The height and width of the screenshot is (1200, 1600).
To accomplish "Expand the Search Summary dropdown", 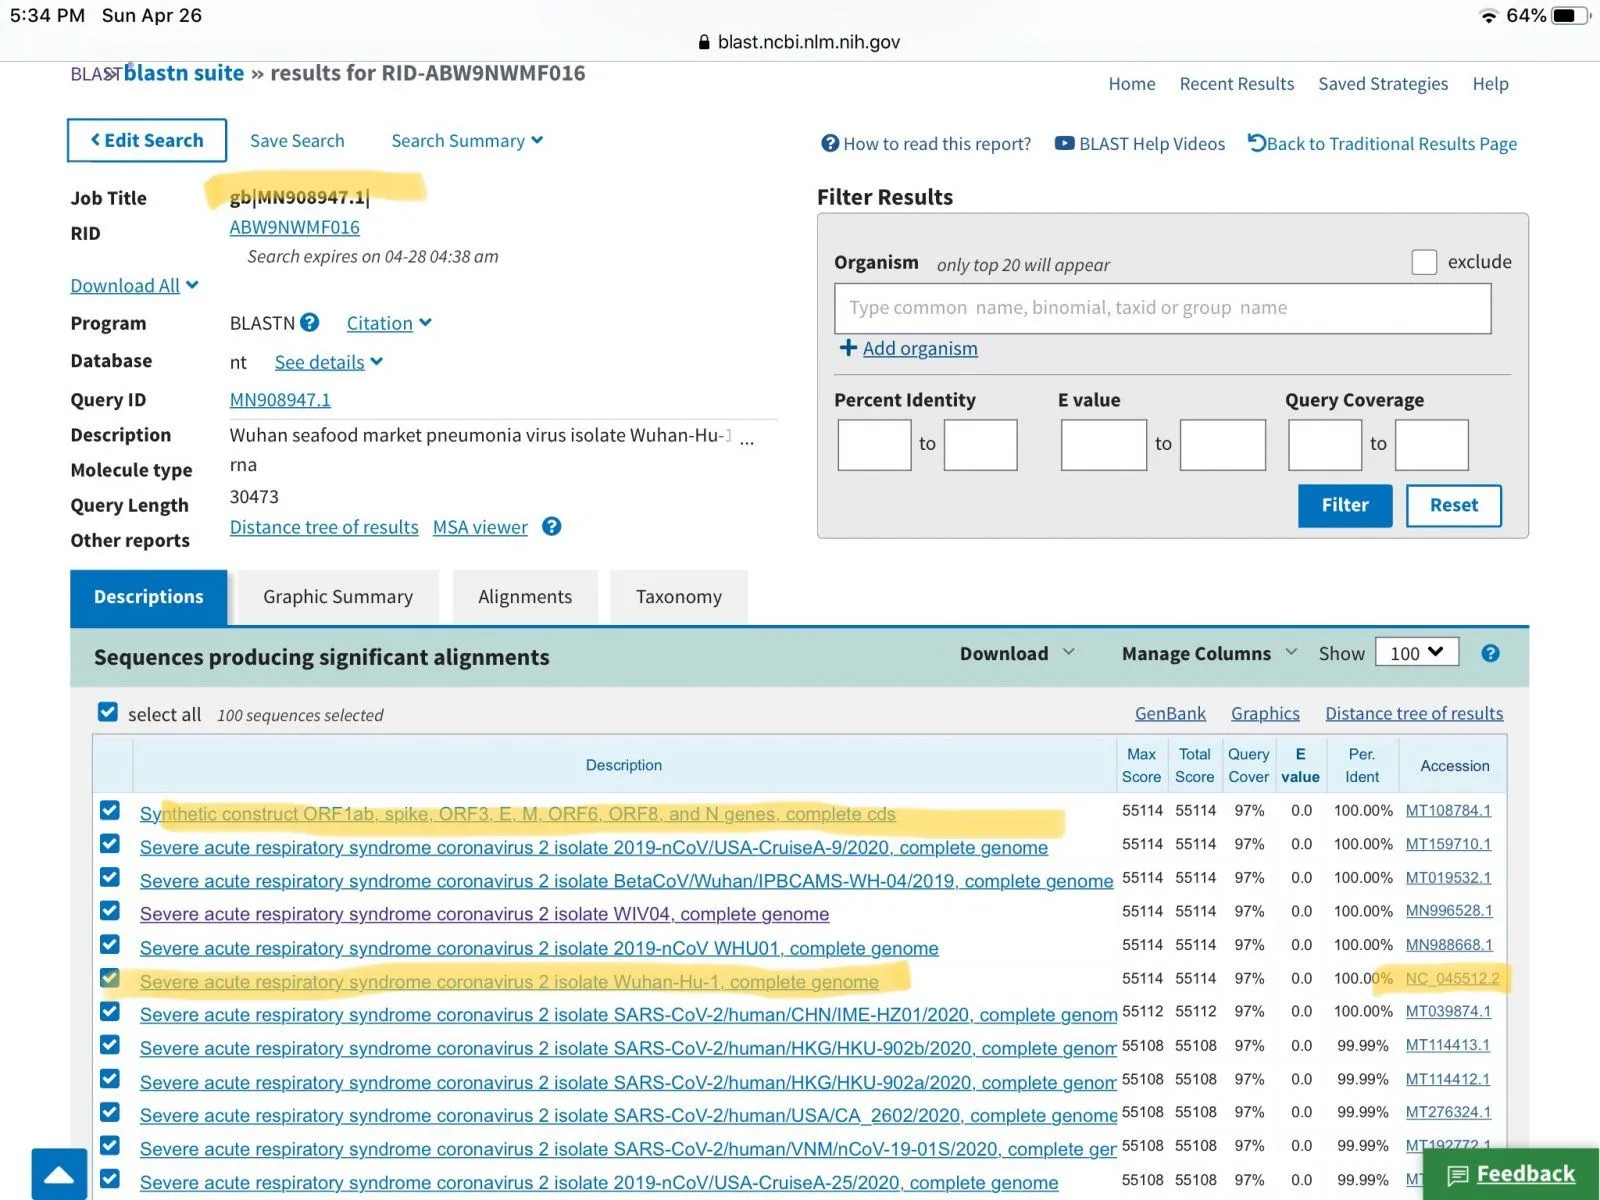I will 466,141.
